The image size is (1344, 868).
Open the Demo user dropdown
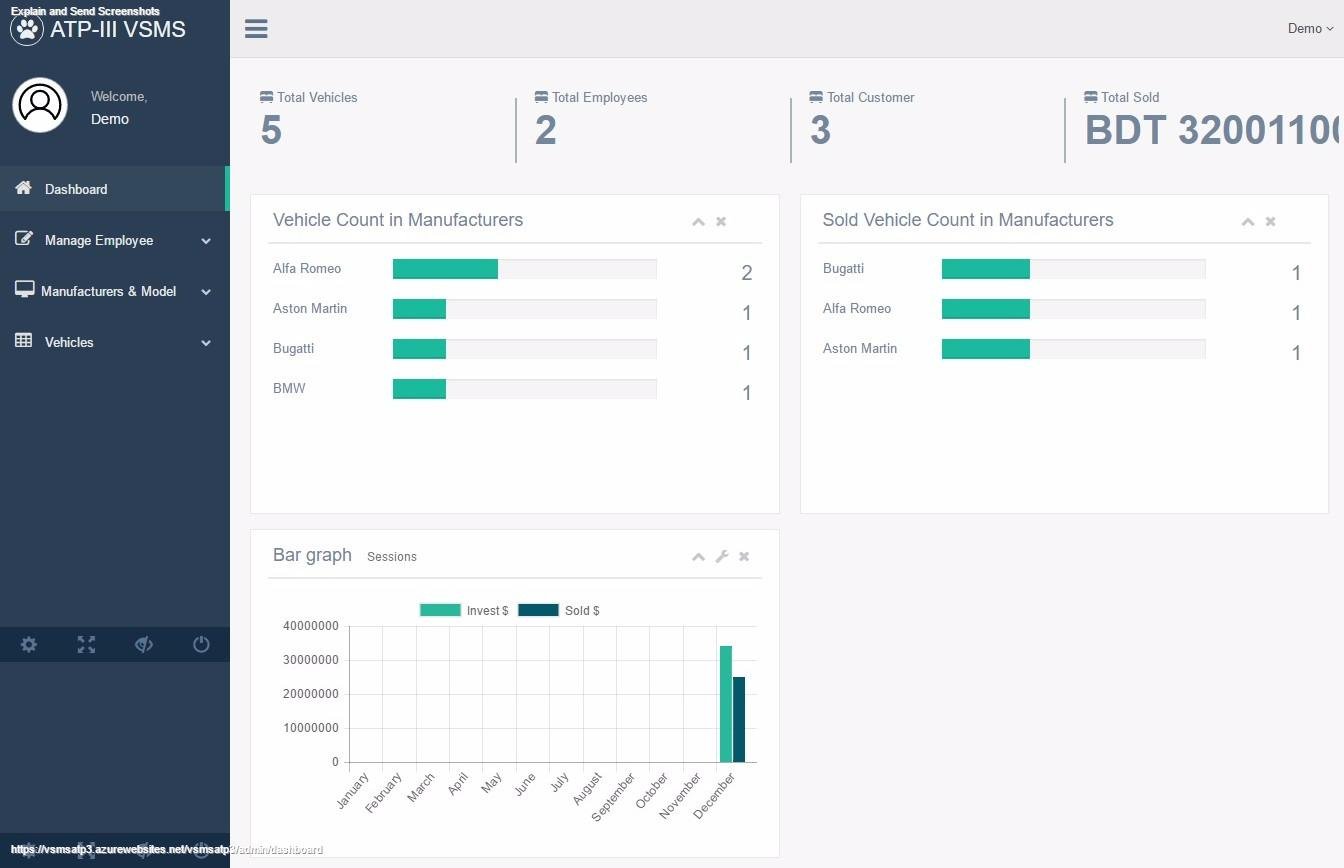(1309, 29)
